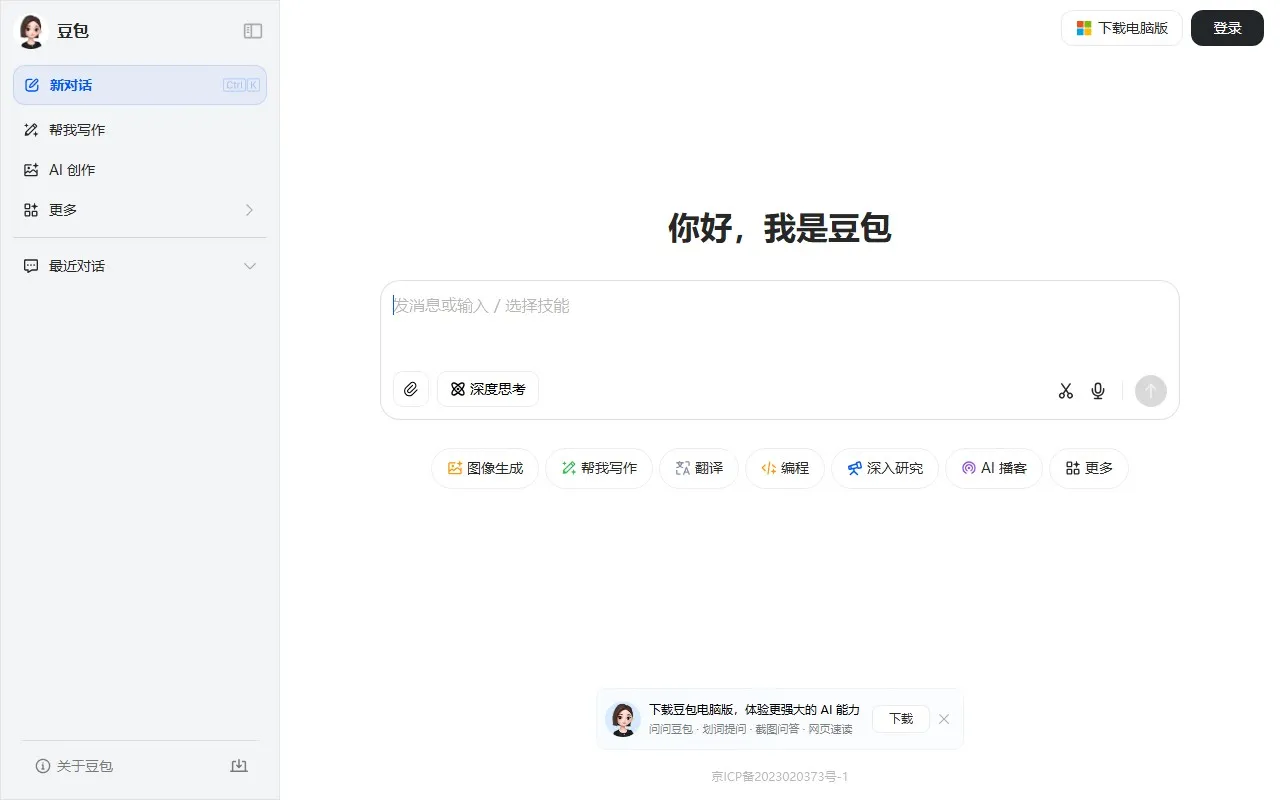
Task: Expand the 更多 sidebar section
Action: 249,210
